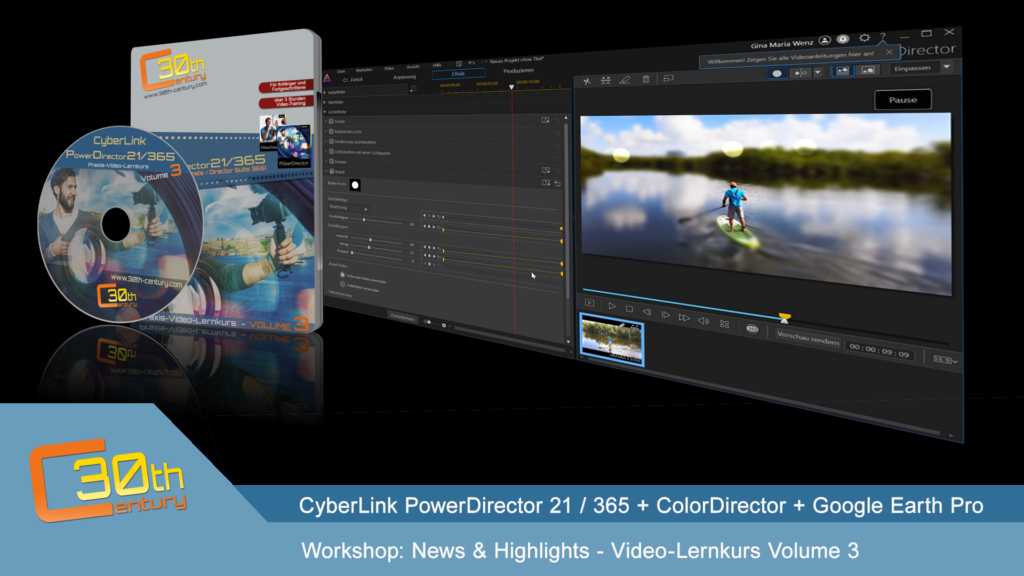
Task: Click the save icon next to the Hilfe menu
Action: tap(458, 63)
